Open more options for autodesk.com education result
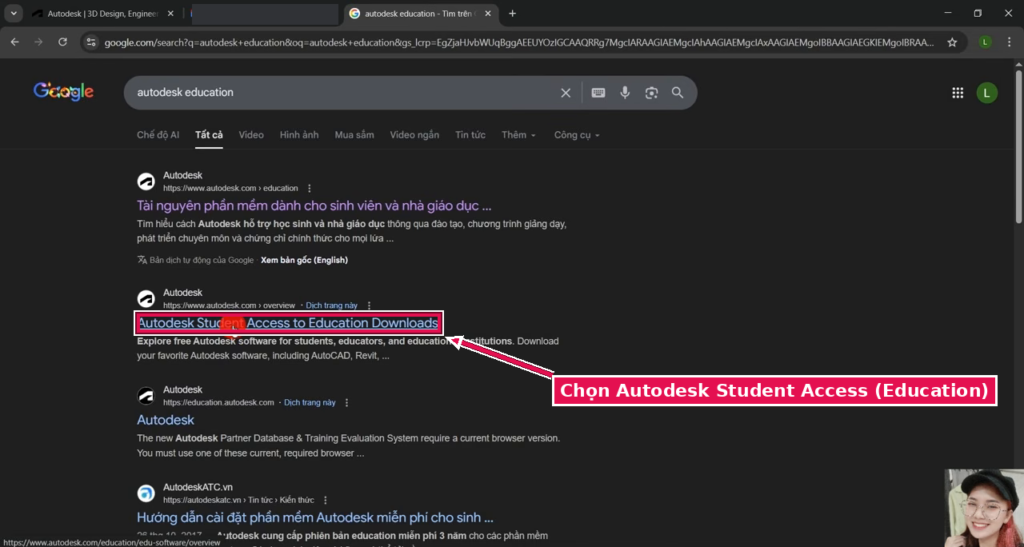The image size is (1024, 547). (310, 188)
